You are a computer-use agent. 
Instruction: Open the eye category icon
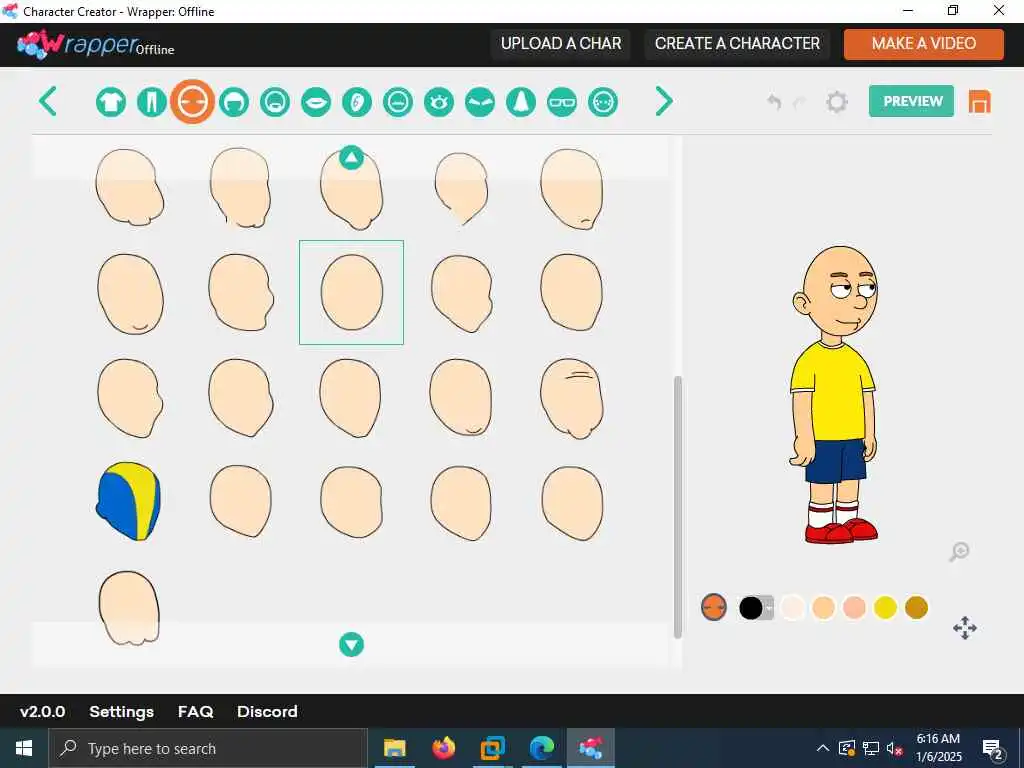point(439,102)
